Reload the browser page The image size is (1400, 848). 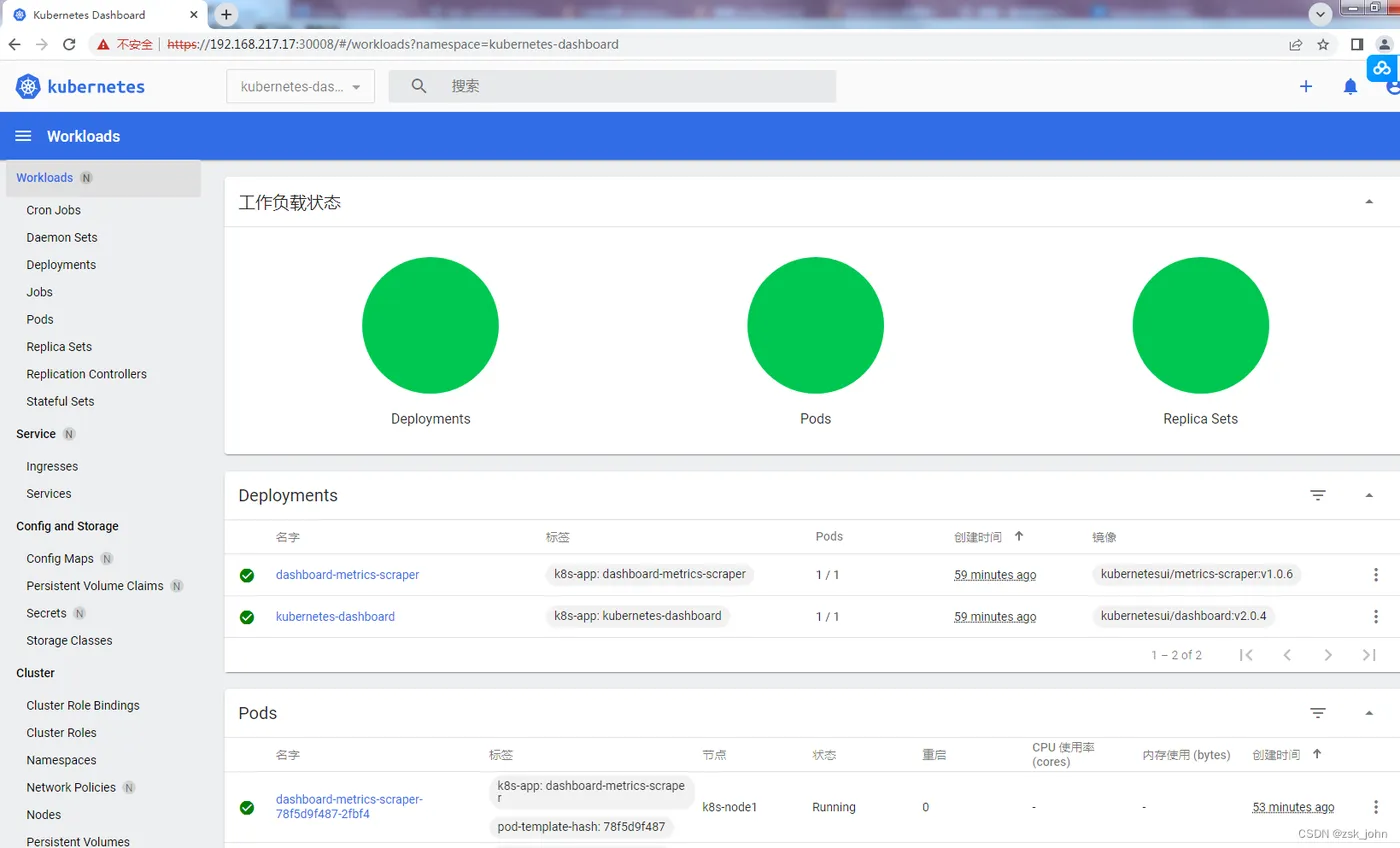tap(69, 44)
